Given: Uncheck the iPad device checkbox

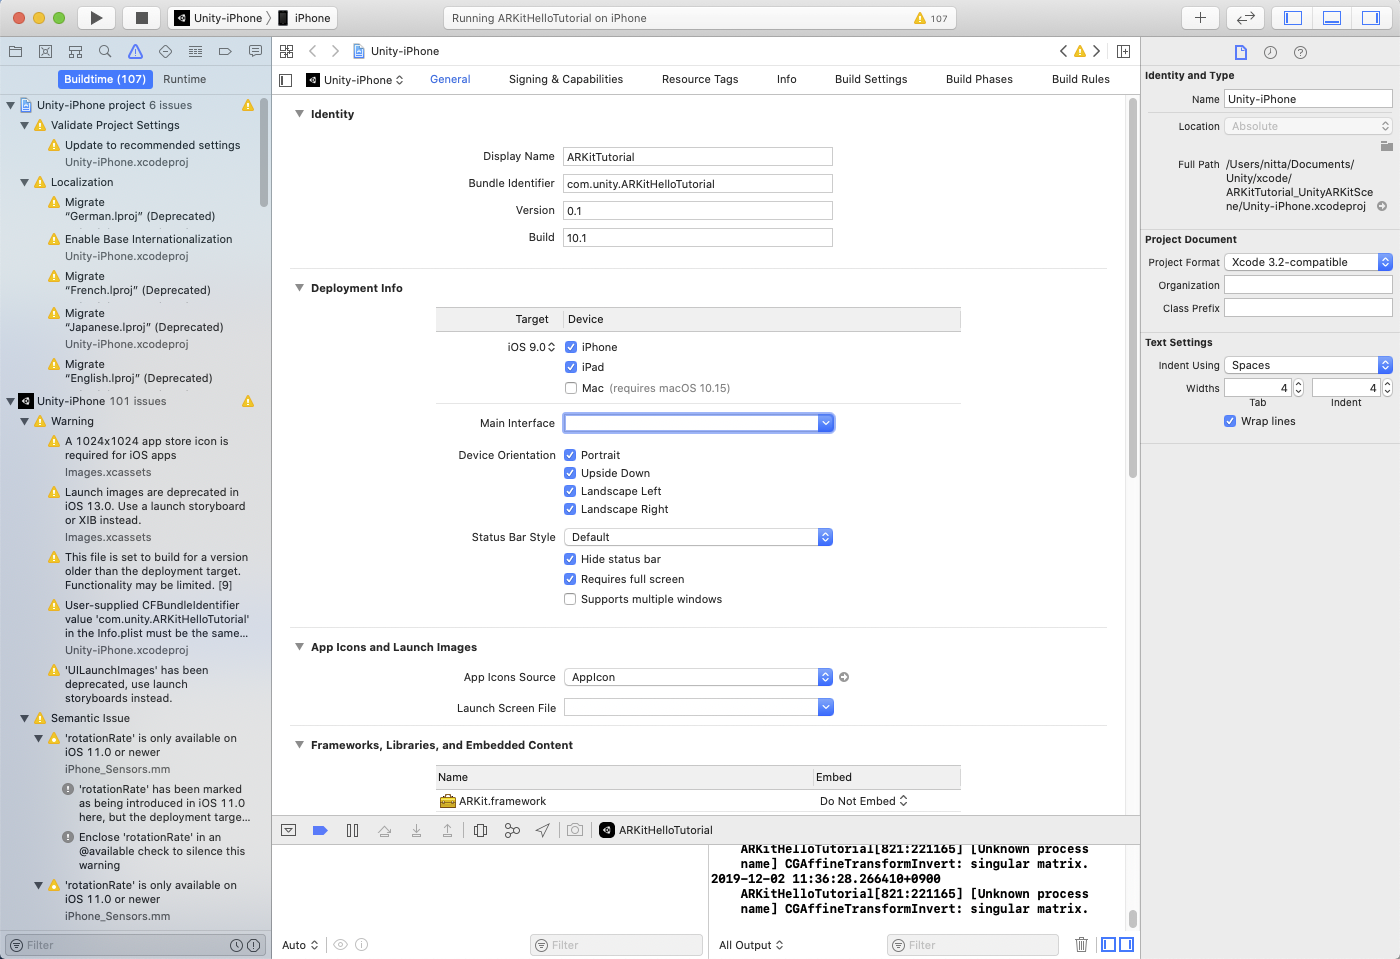Looking at the screenshot, I should coord(571,367).
